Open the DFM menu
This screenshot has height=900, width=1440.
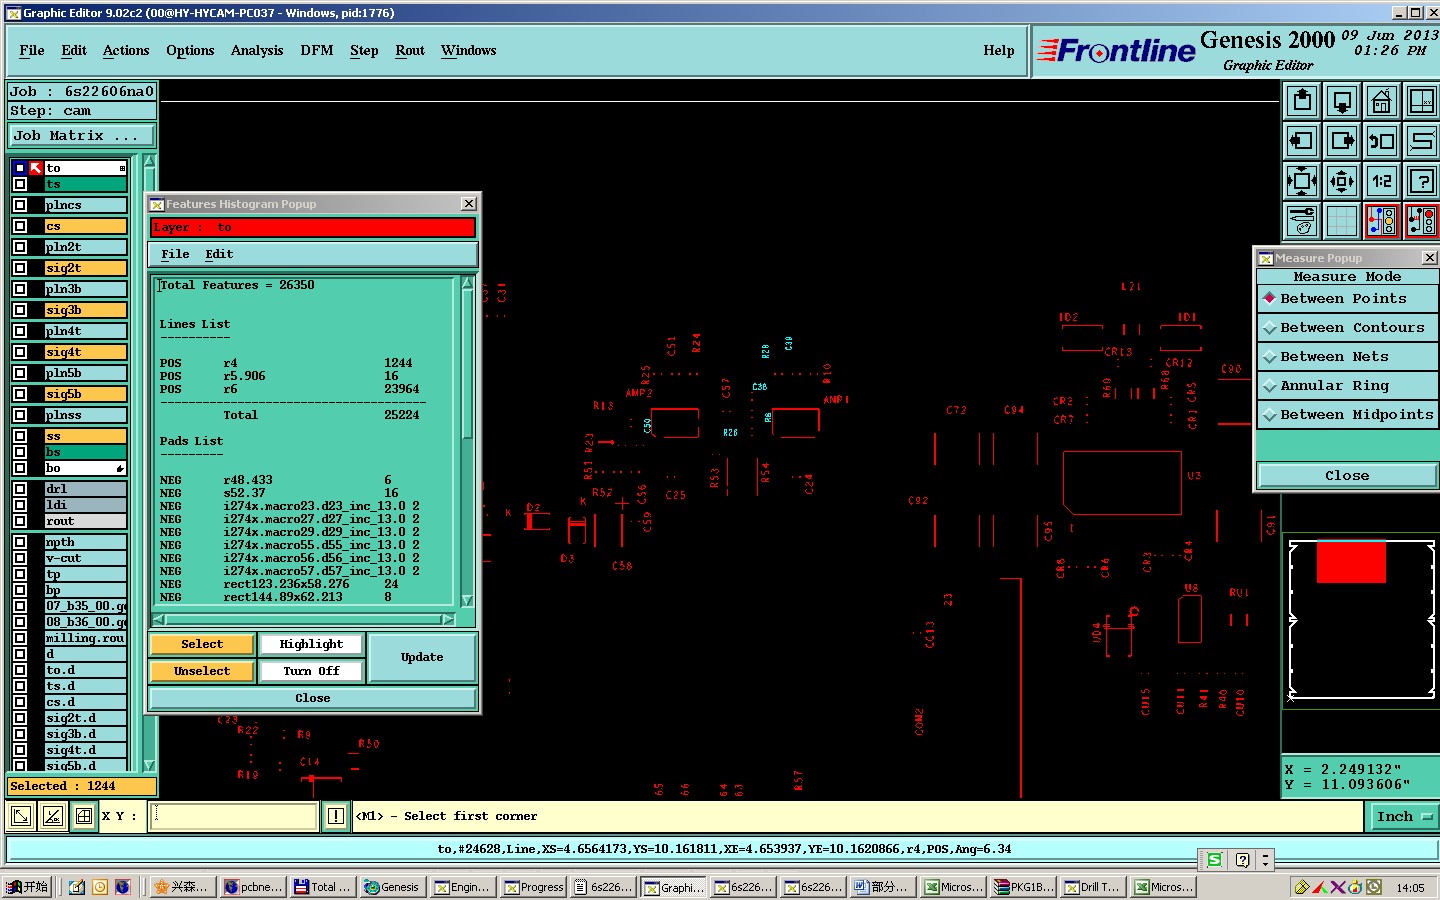[x=317, y=50]
